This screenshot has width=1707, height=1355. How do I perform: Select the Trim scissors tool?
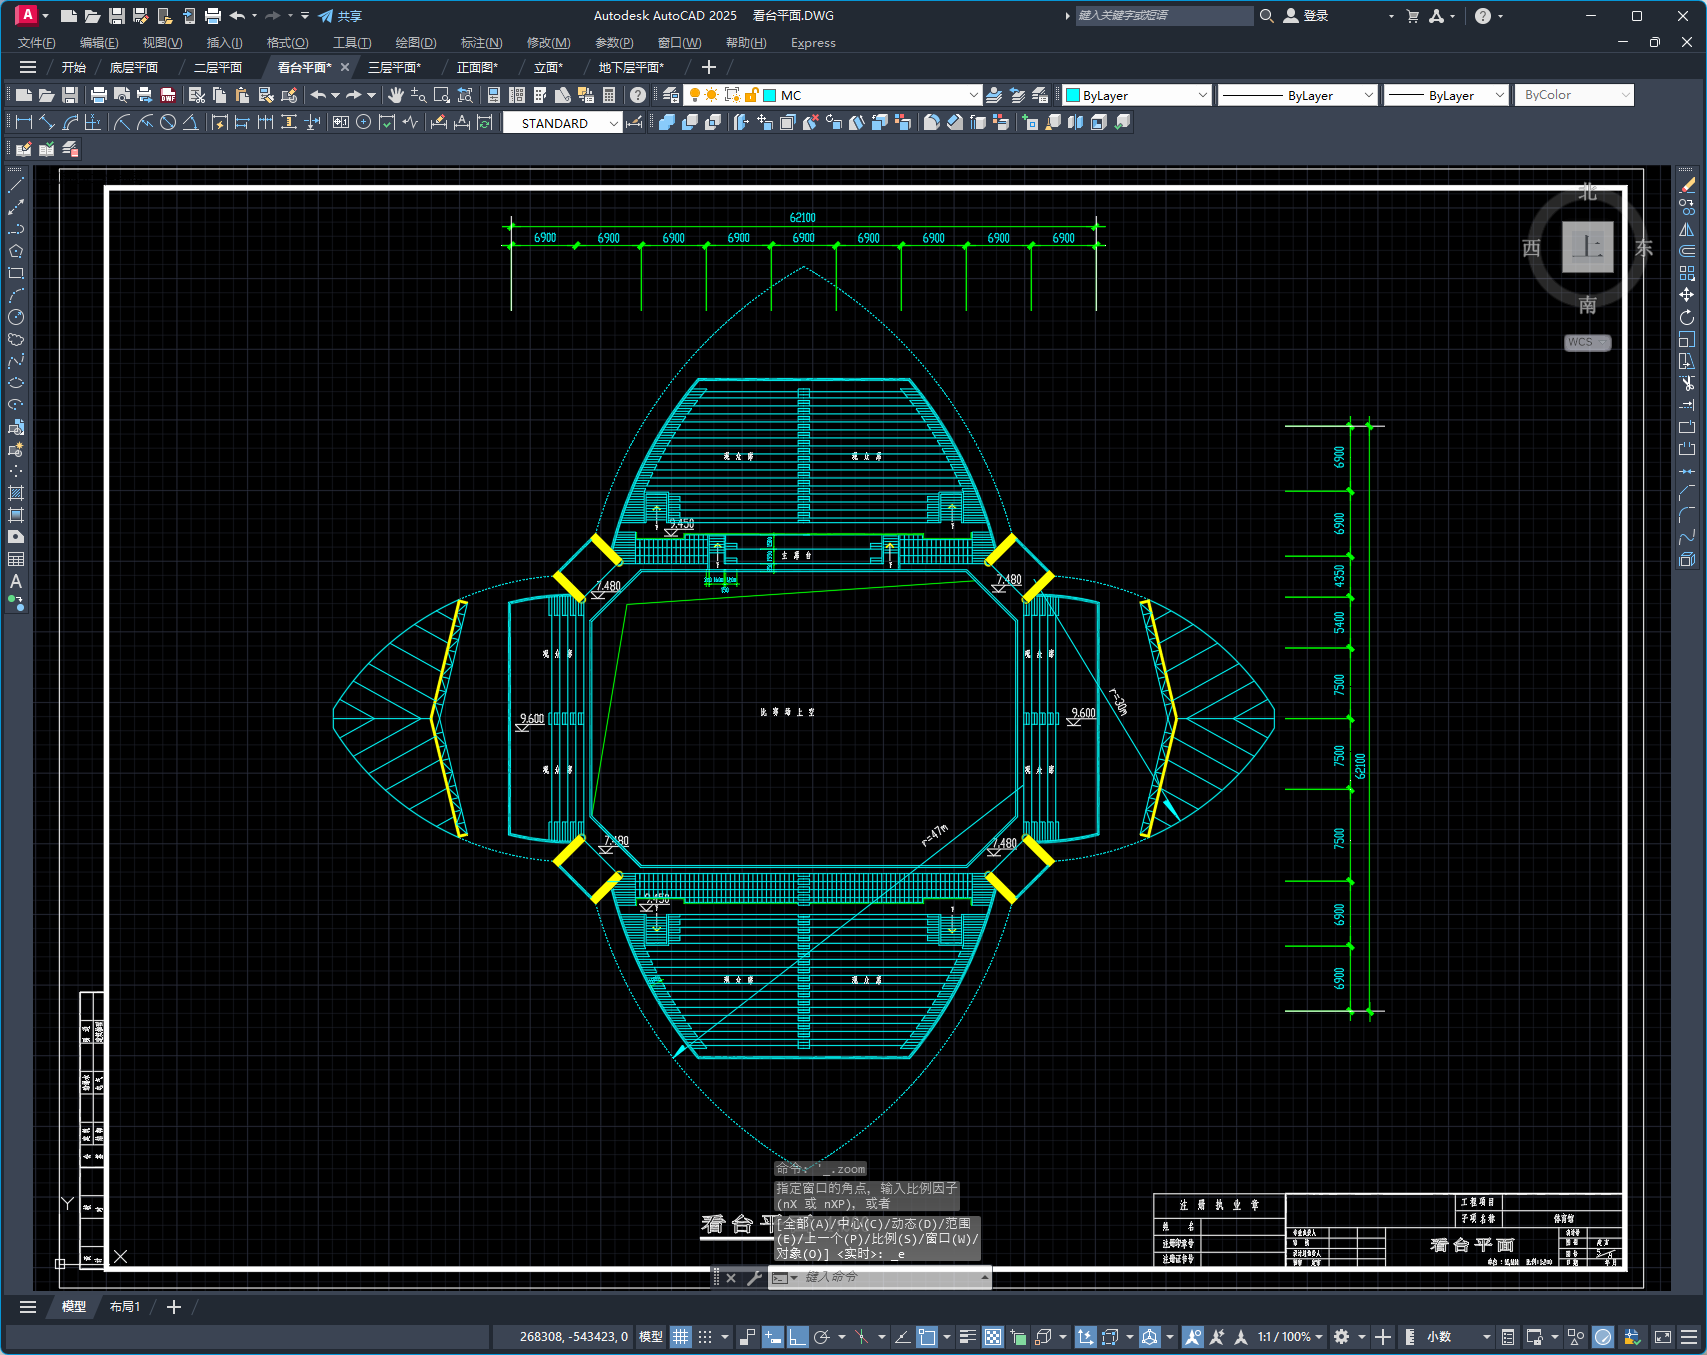(x=1687, y=383)
